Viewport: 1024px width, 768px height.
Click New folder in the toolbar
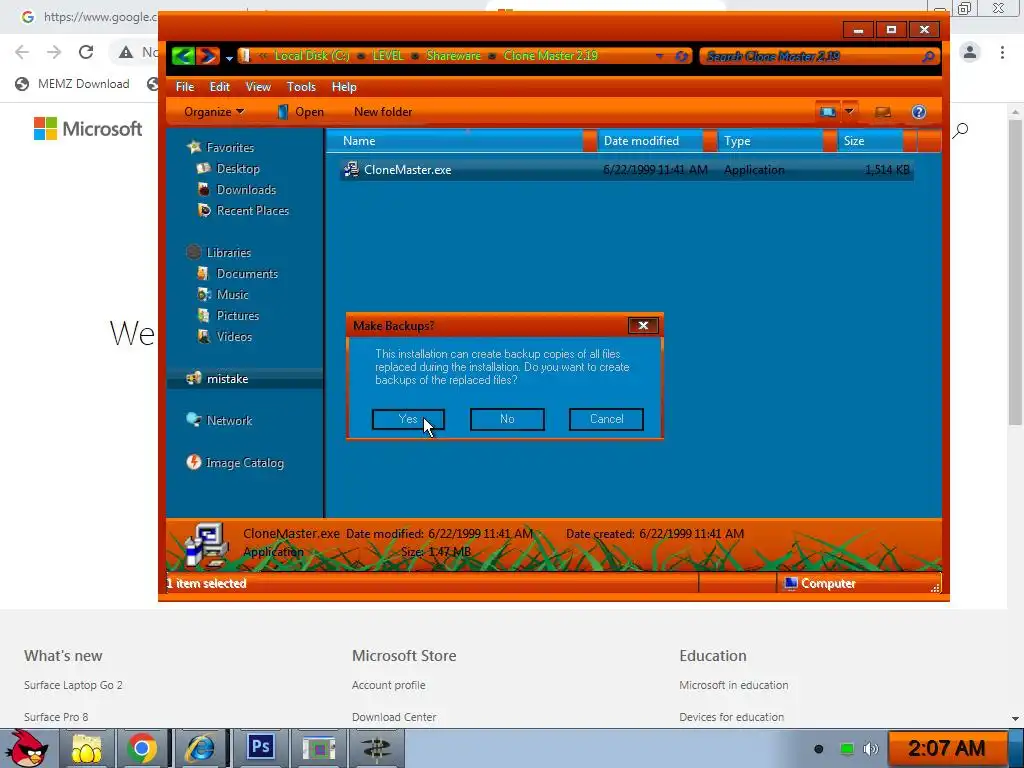tap(383, 112)
